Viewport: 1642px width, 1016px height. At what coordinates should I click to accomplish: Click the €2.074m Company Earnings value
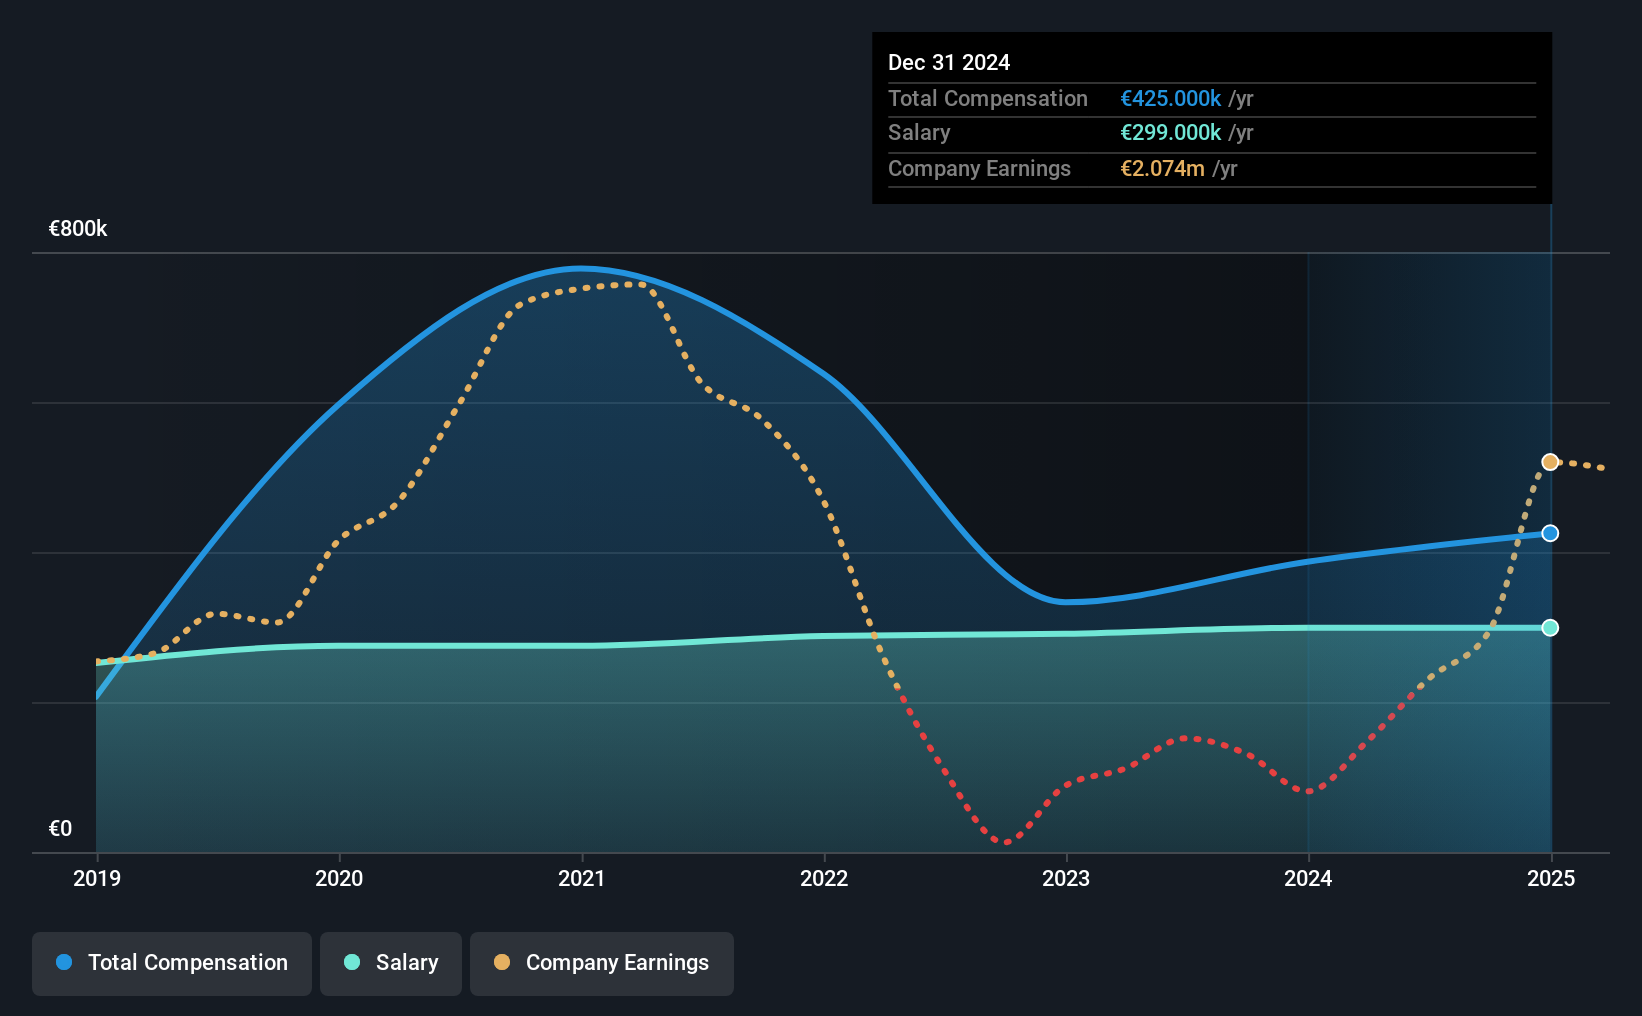coord(1162,168)
